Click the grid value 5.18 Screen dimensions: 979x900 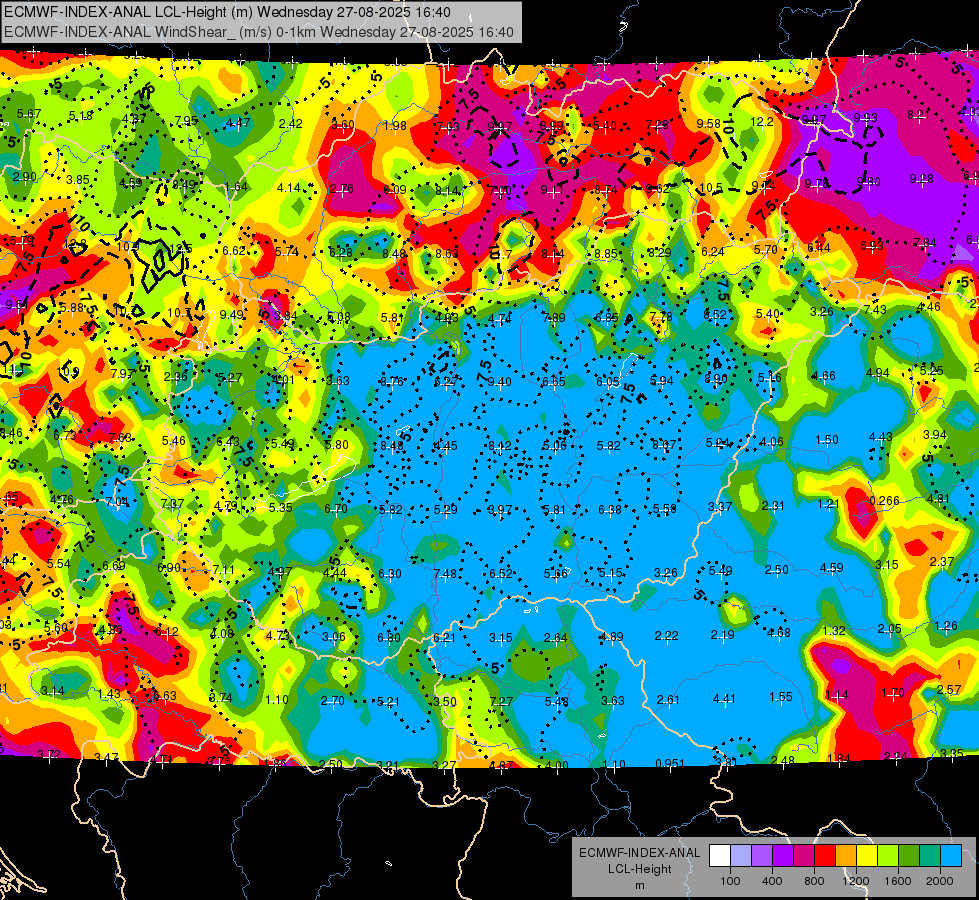tap(81, 116)
